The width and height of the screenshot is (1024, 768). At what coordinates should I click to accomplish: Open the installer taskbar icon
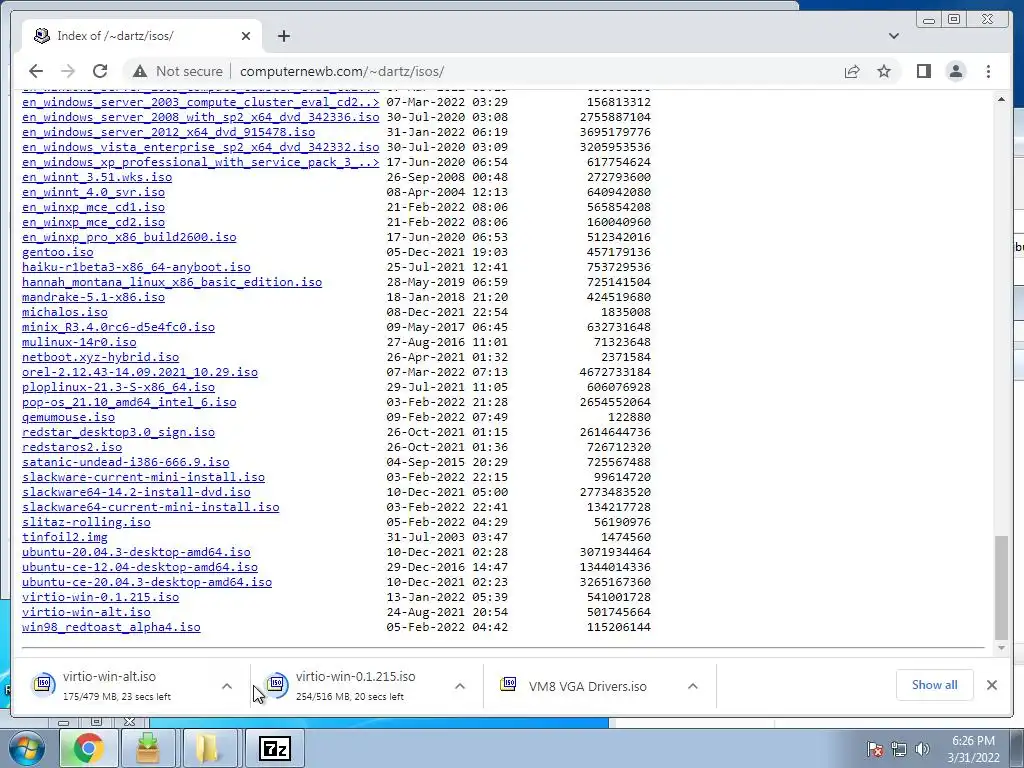[x=148, y=748]
